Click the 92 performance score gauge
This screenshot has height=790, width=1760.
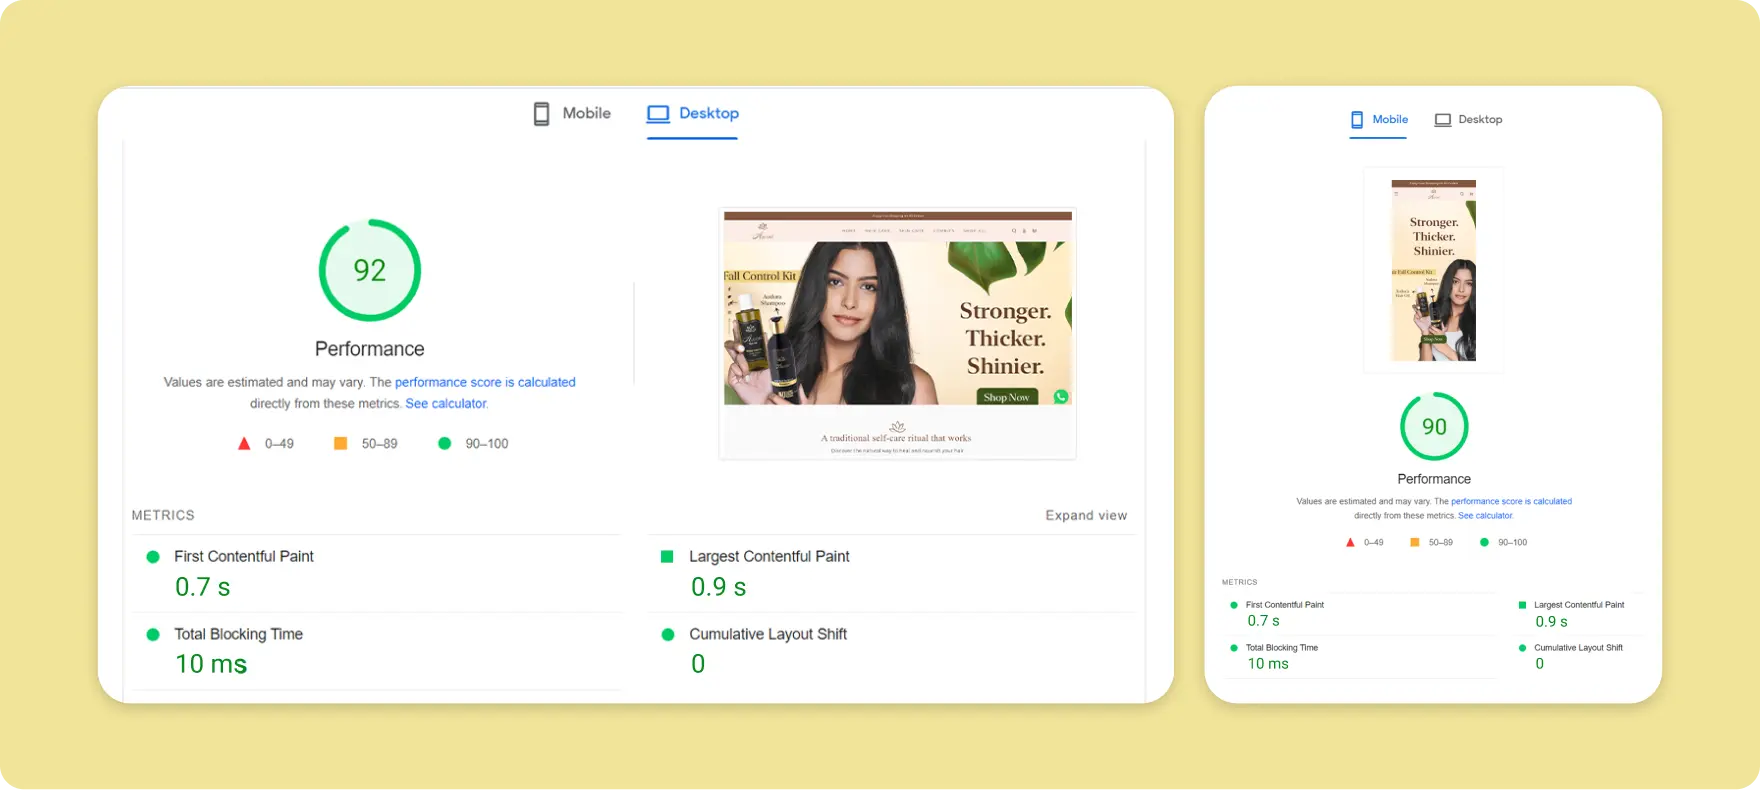(370, 270)
